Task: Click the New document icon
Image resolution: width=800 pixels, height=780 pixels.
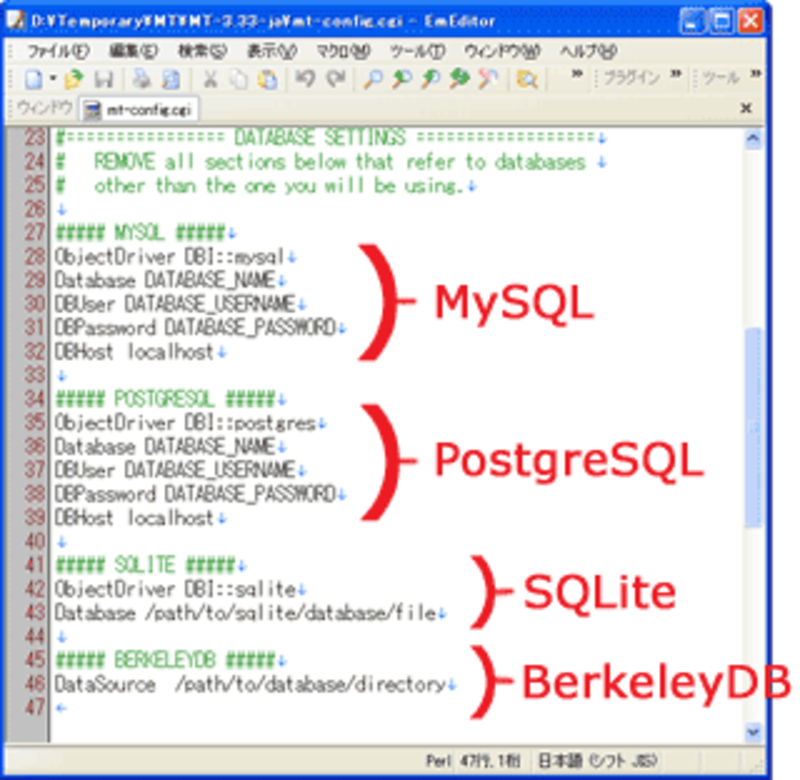Action: coord(34,79)
